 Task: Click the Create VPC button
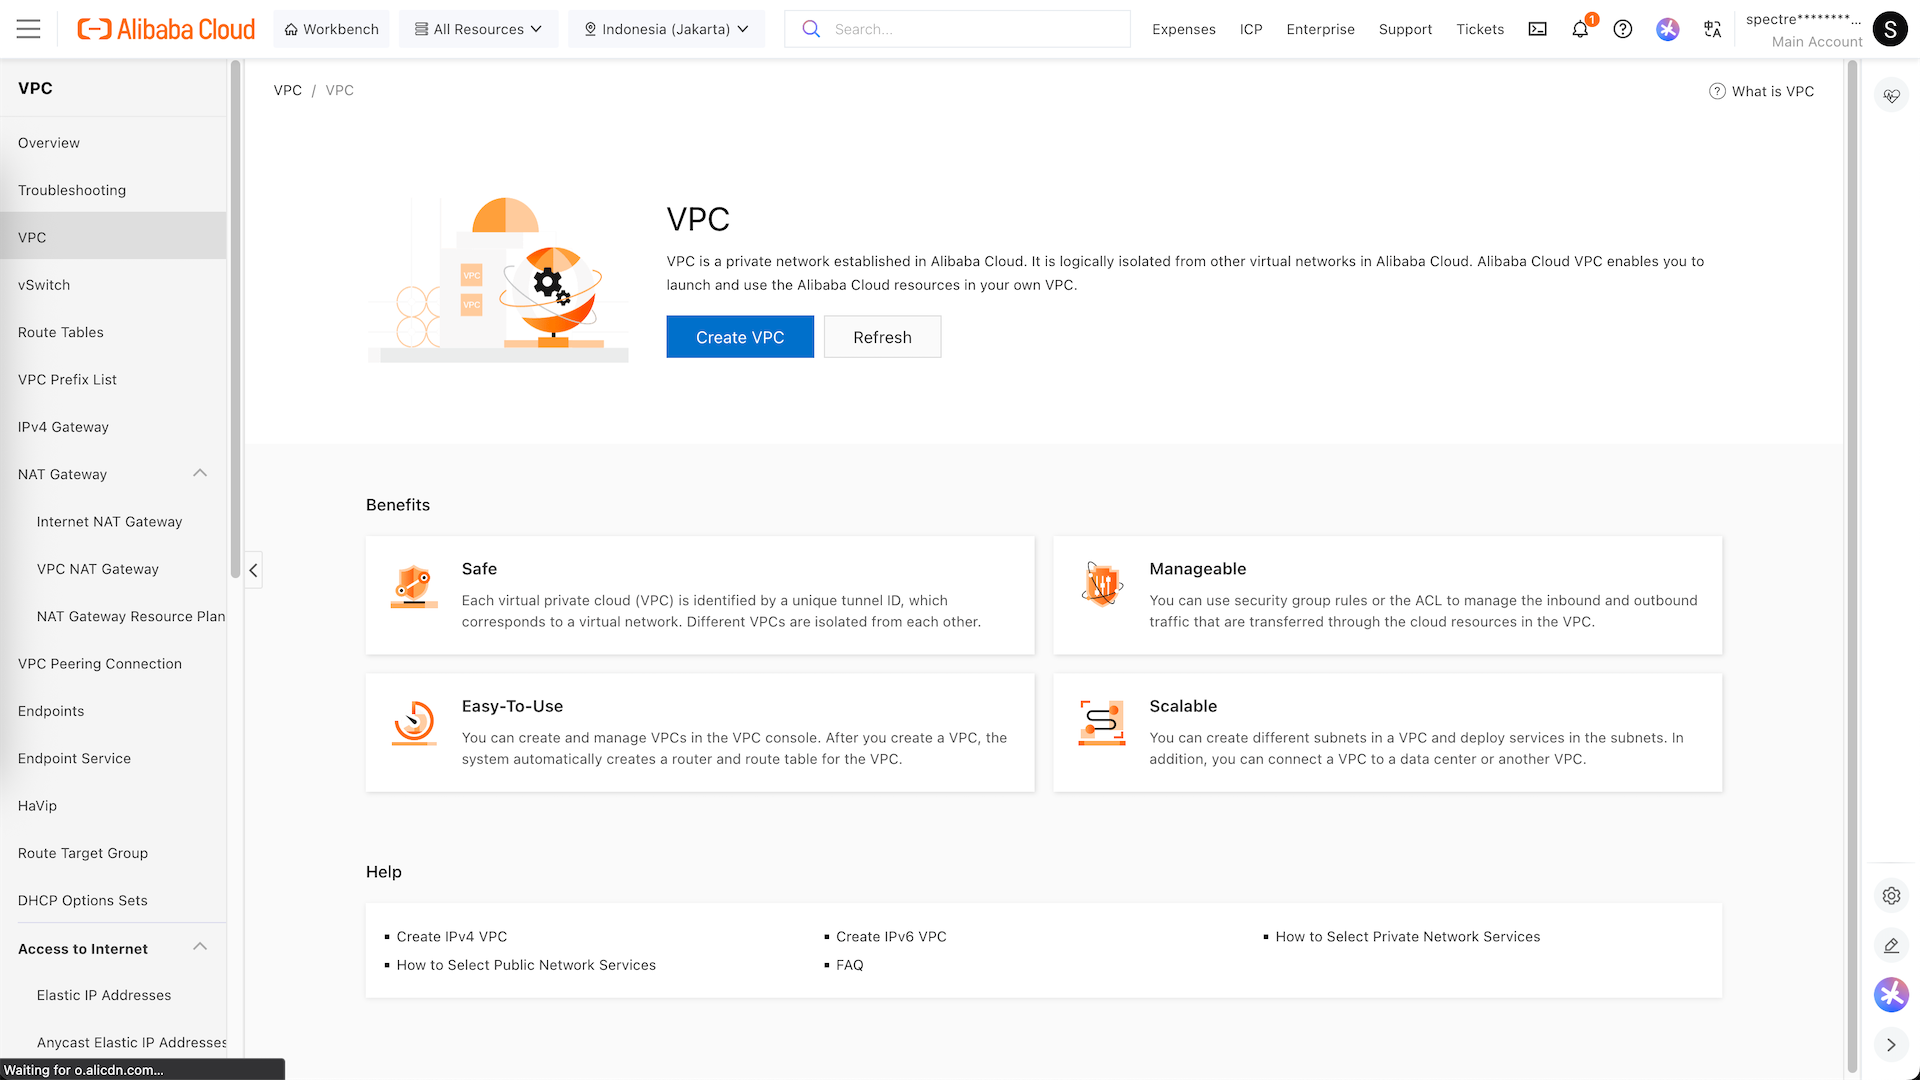(740, 337)
